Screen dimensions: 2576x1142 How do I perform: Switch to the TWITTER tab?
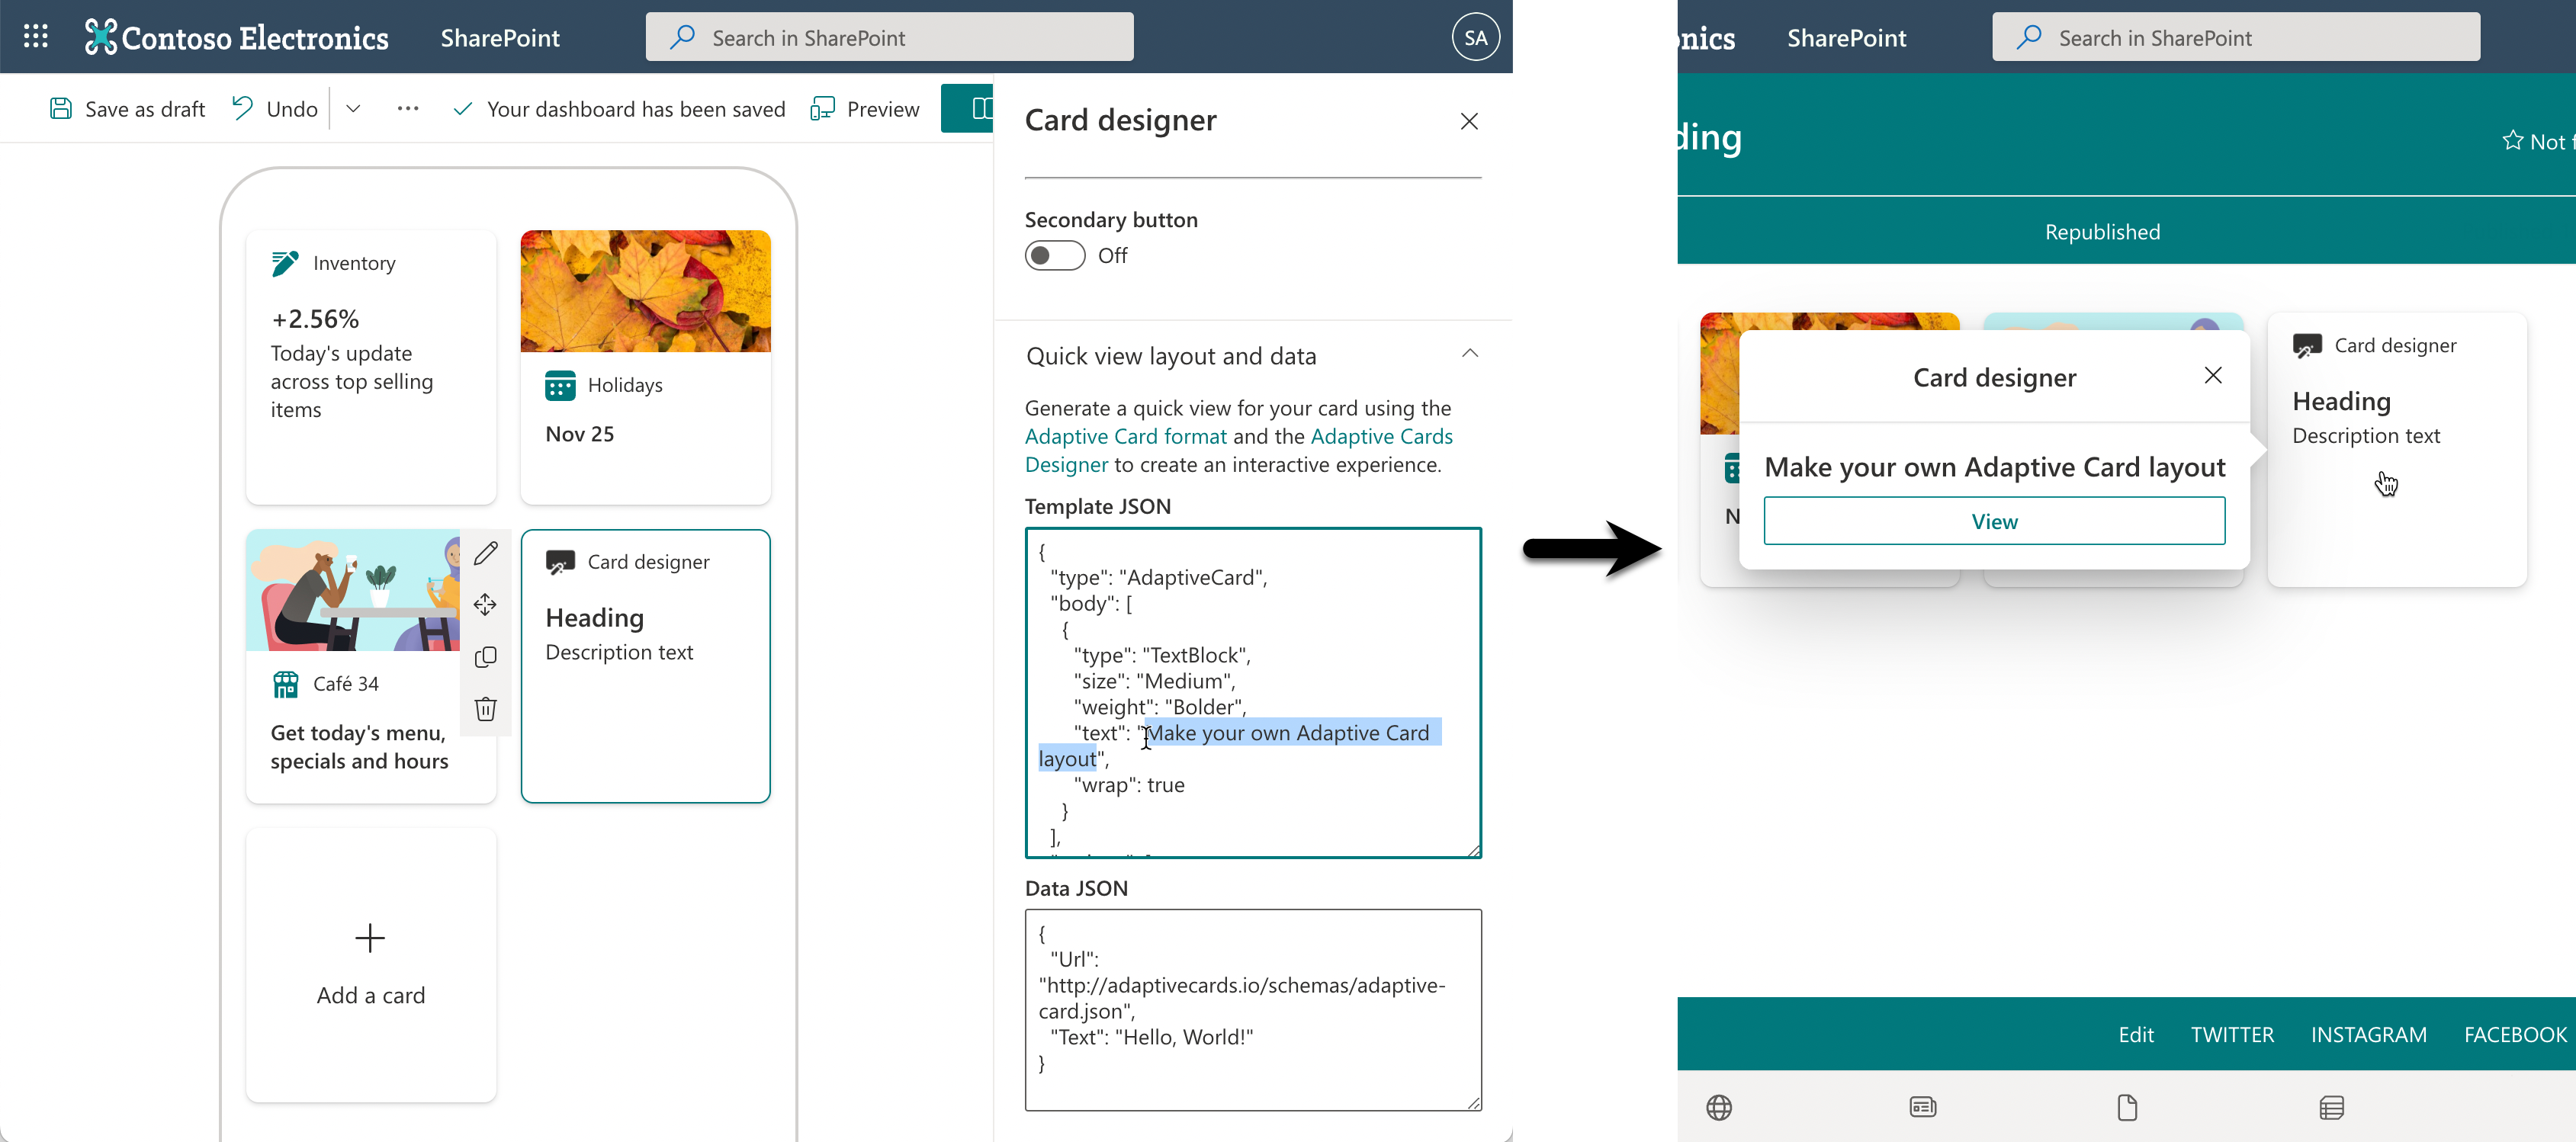(x=2232, y=1034)
